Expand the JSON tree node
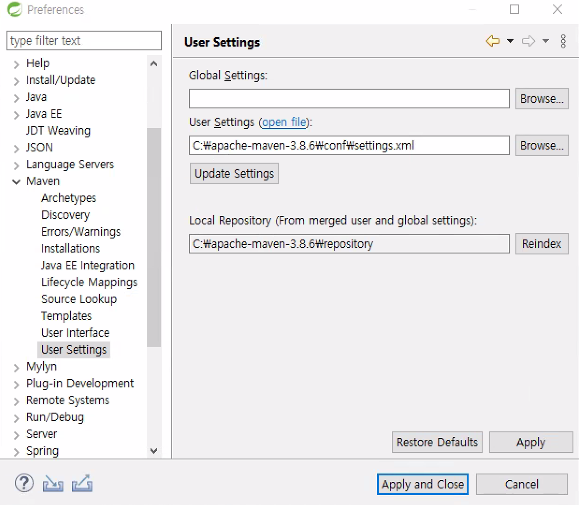Viewport: 579px width, 505px height. (16, 149)
